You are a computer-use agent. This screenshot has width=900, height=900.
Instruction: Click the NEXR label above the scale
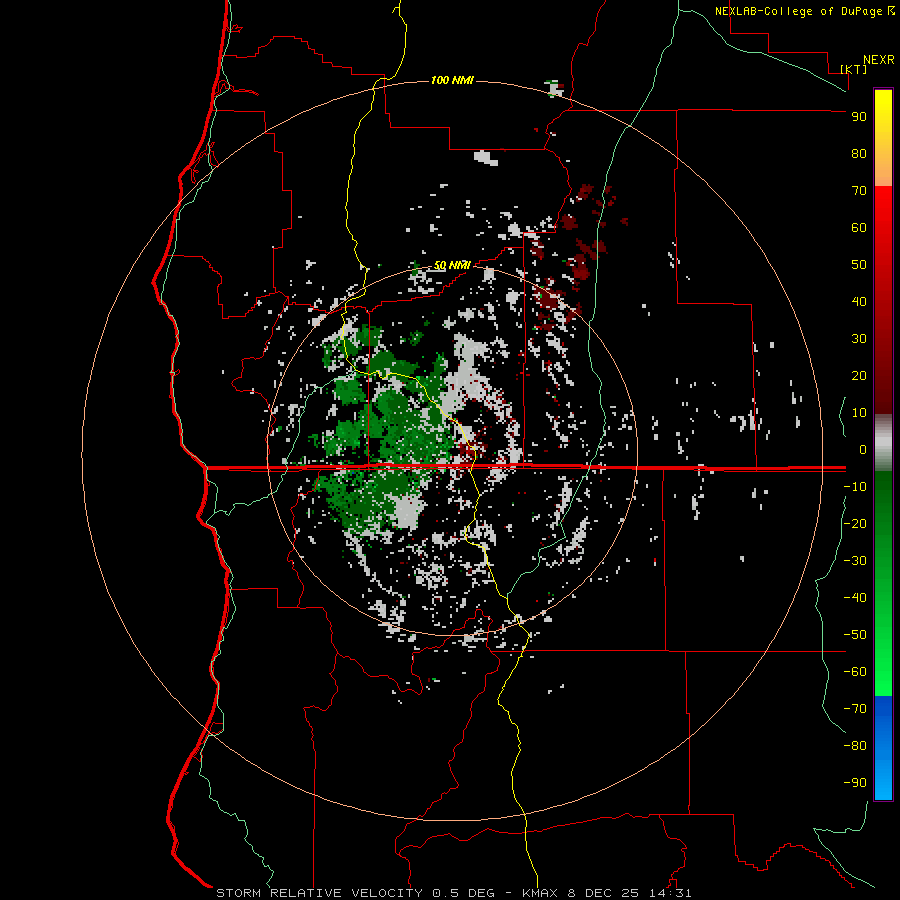(x=878, y=60)
